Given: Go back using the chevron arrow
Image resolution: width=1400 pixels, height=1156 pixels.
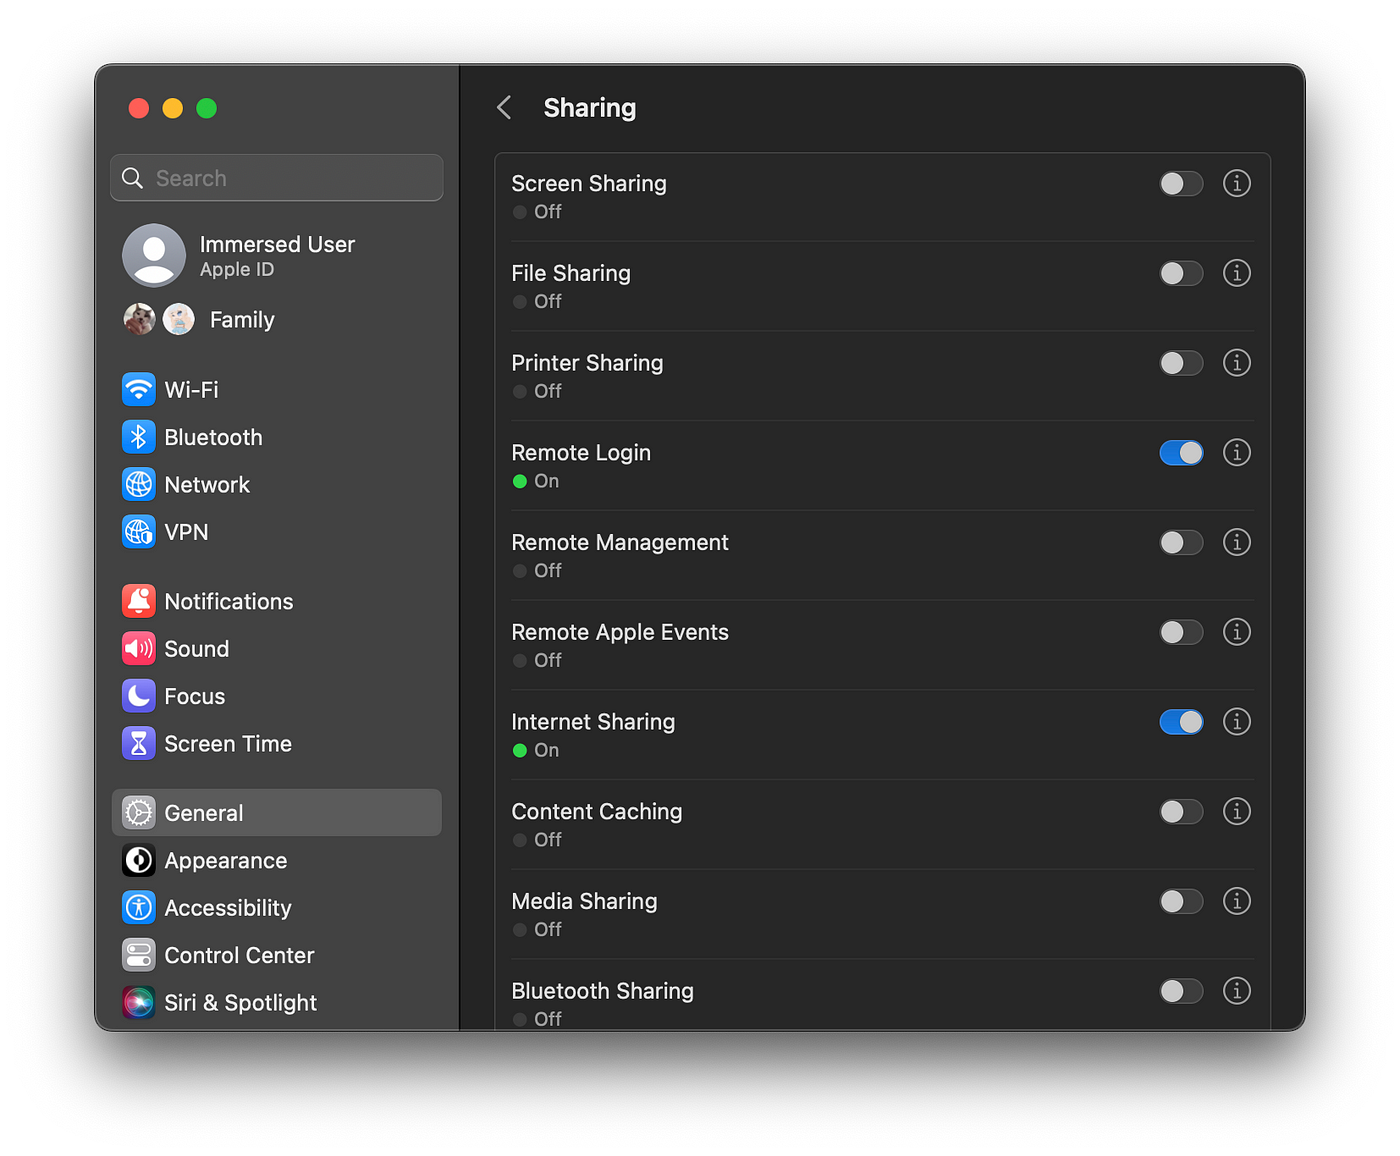Looking at the screenshot, I should [x=504, y=108].
